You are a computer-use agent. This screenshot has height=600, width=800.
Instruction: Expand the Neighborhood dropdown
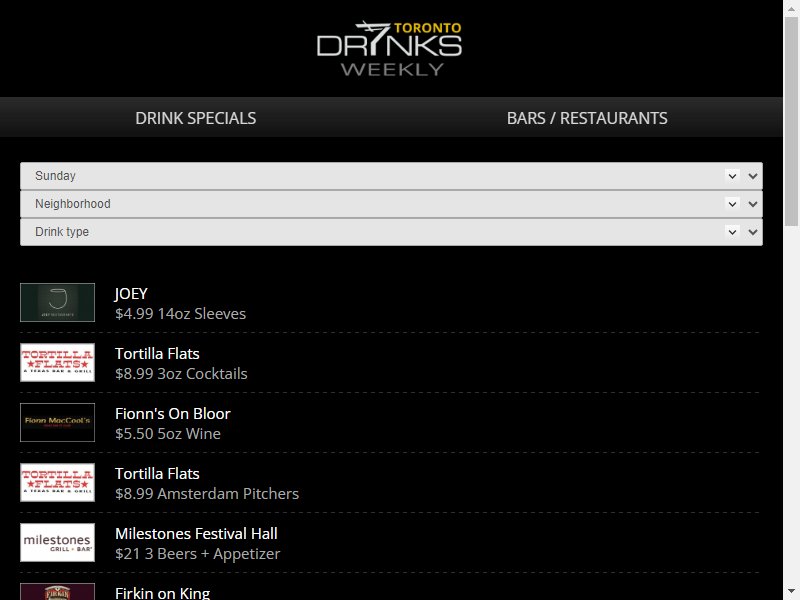tap(391, 204)
